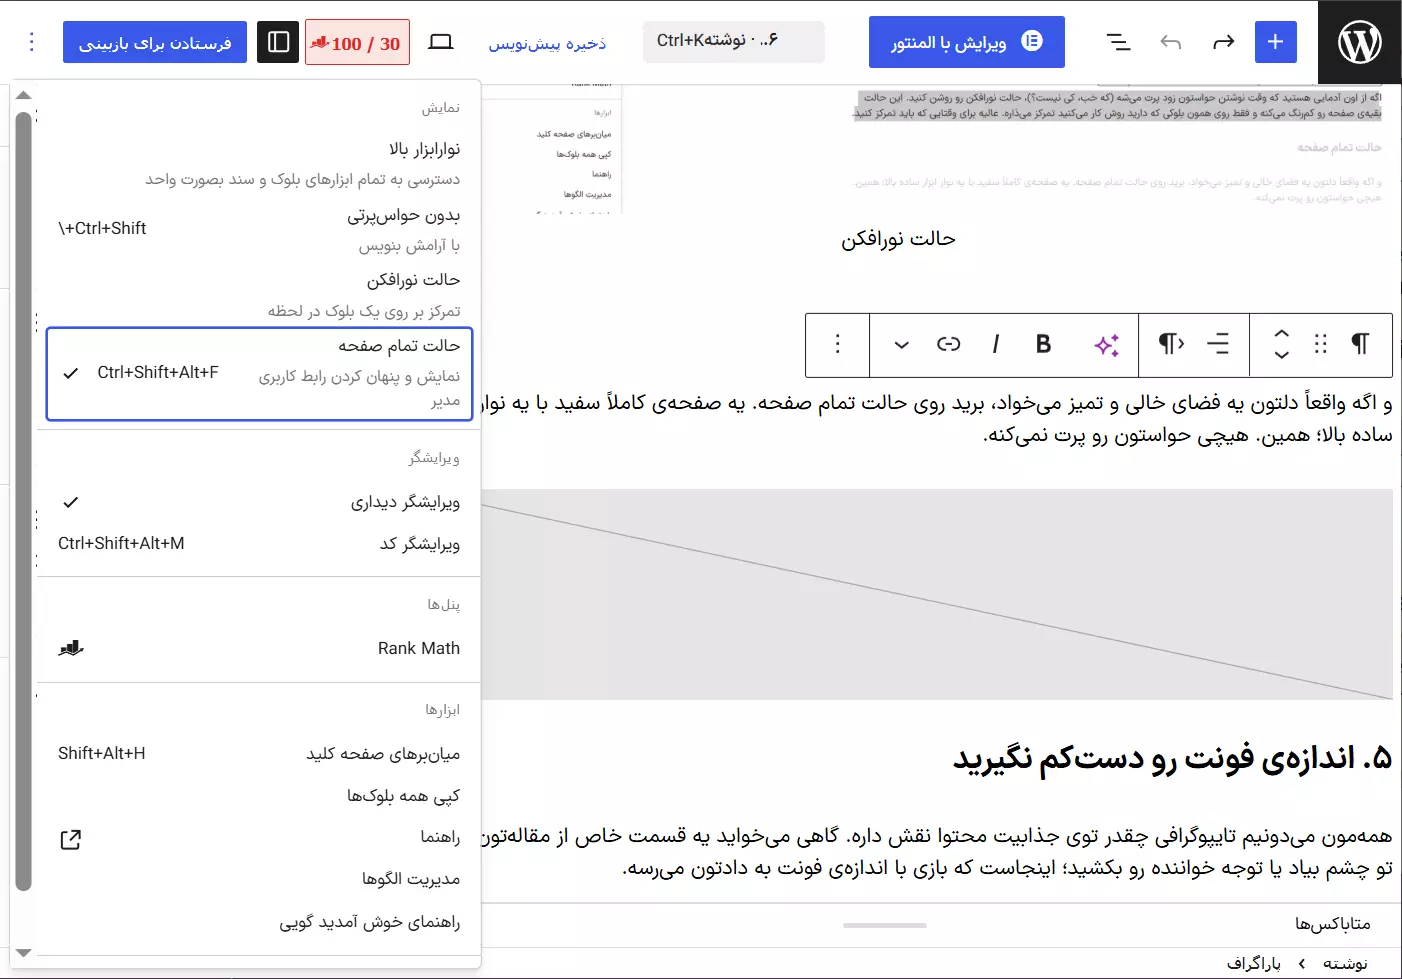The height and width of the screenshot is (979, 1402).
Task: Expand the متاباکس‌ها meta boxes panel
Action: (x=1333, y=923)
